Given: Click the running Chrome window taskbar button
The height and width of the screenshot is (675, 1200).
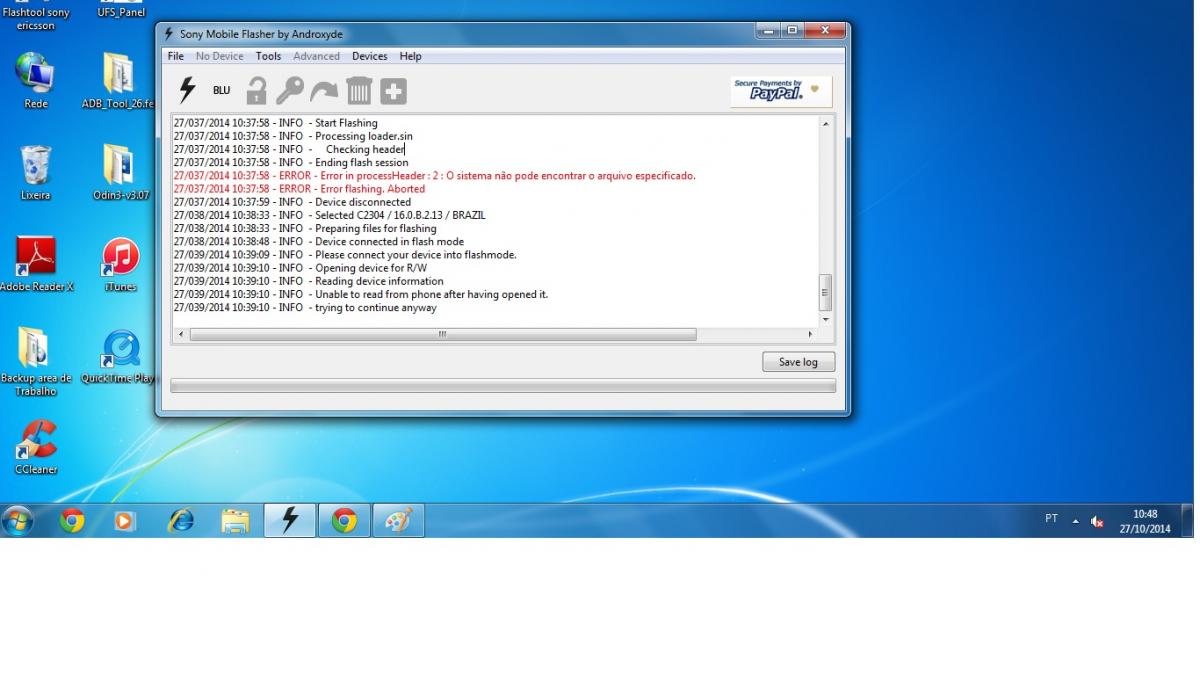Looking at the screenshot, I should (x=344, y=520).
